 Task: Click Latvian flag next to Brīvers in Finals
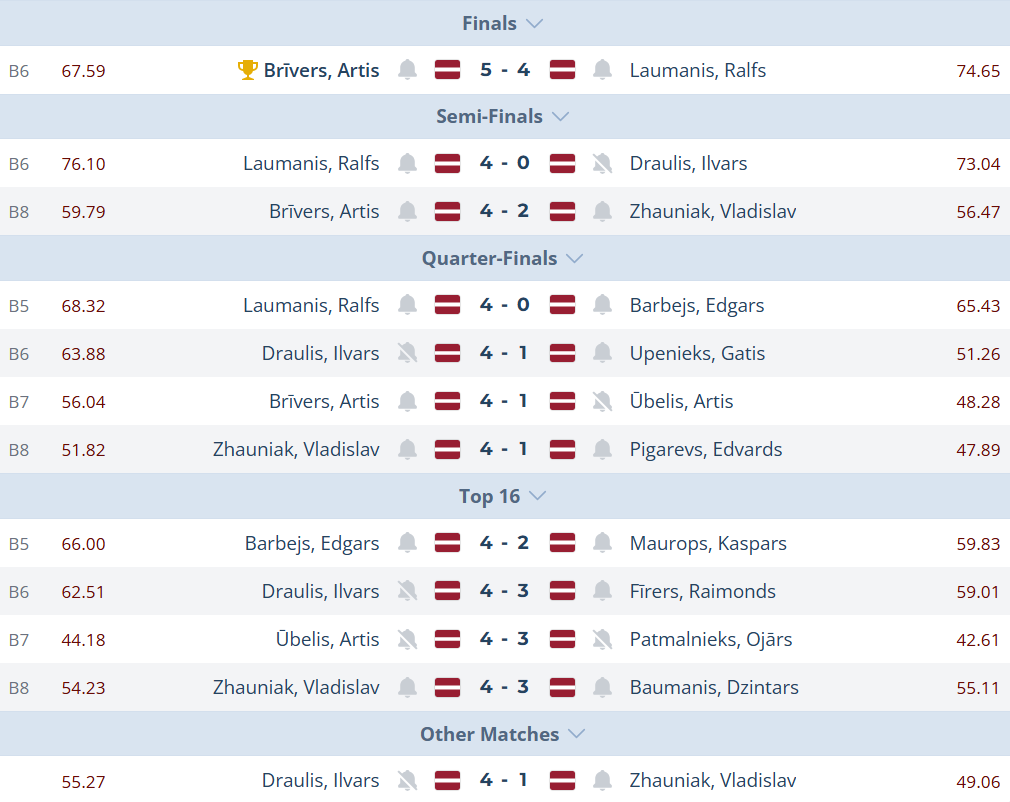point(447,70)
